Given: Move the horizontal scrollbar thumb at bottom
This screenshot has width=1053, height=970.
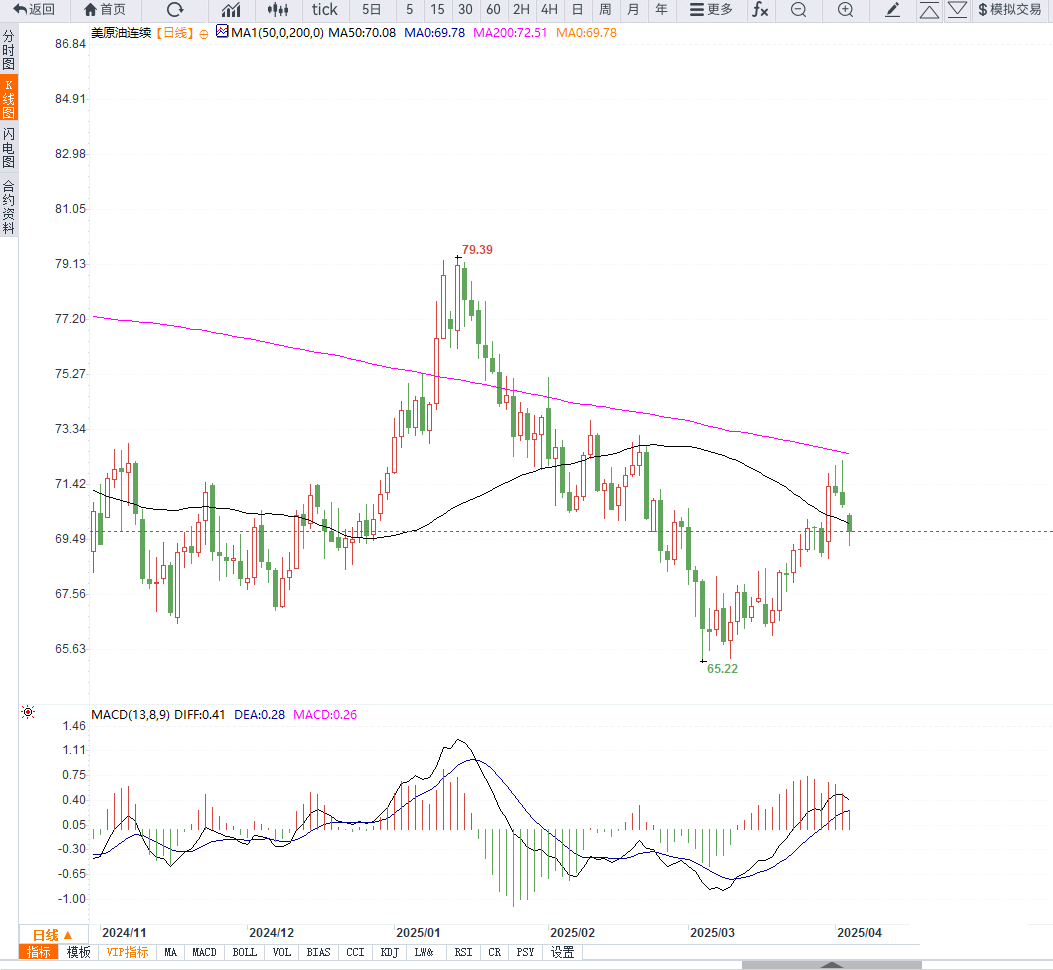Looking at the screenshot, I should pos(831,965).
